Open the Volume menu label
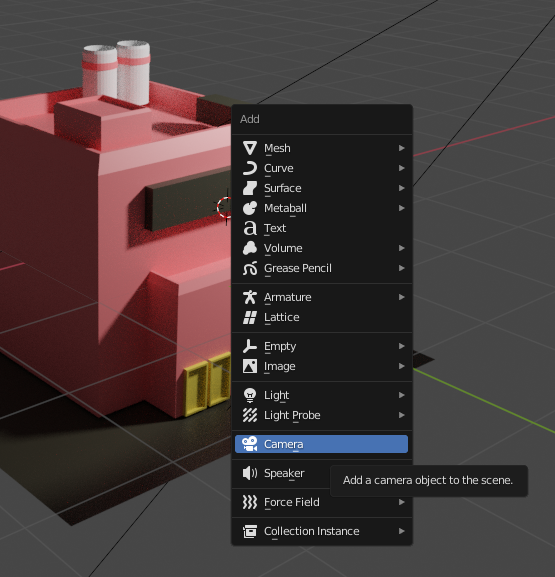555x577 pixels. pos(283,248)
